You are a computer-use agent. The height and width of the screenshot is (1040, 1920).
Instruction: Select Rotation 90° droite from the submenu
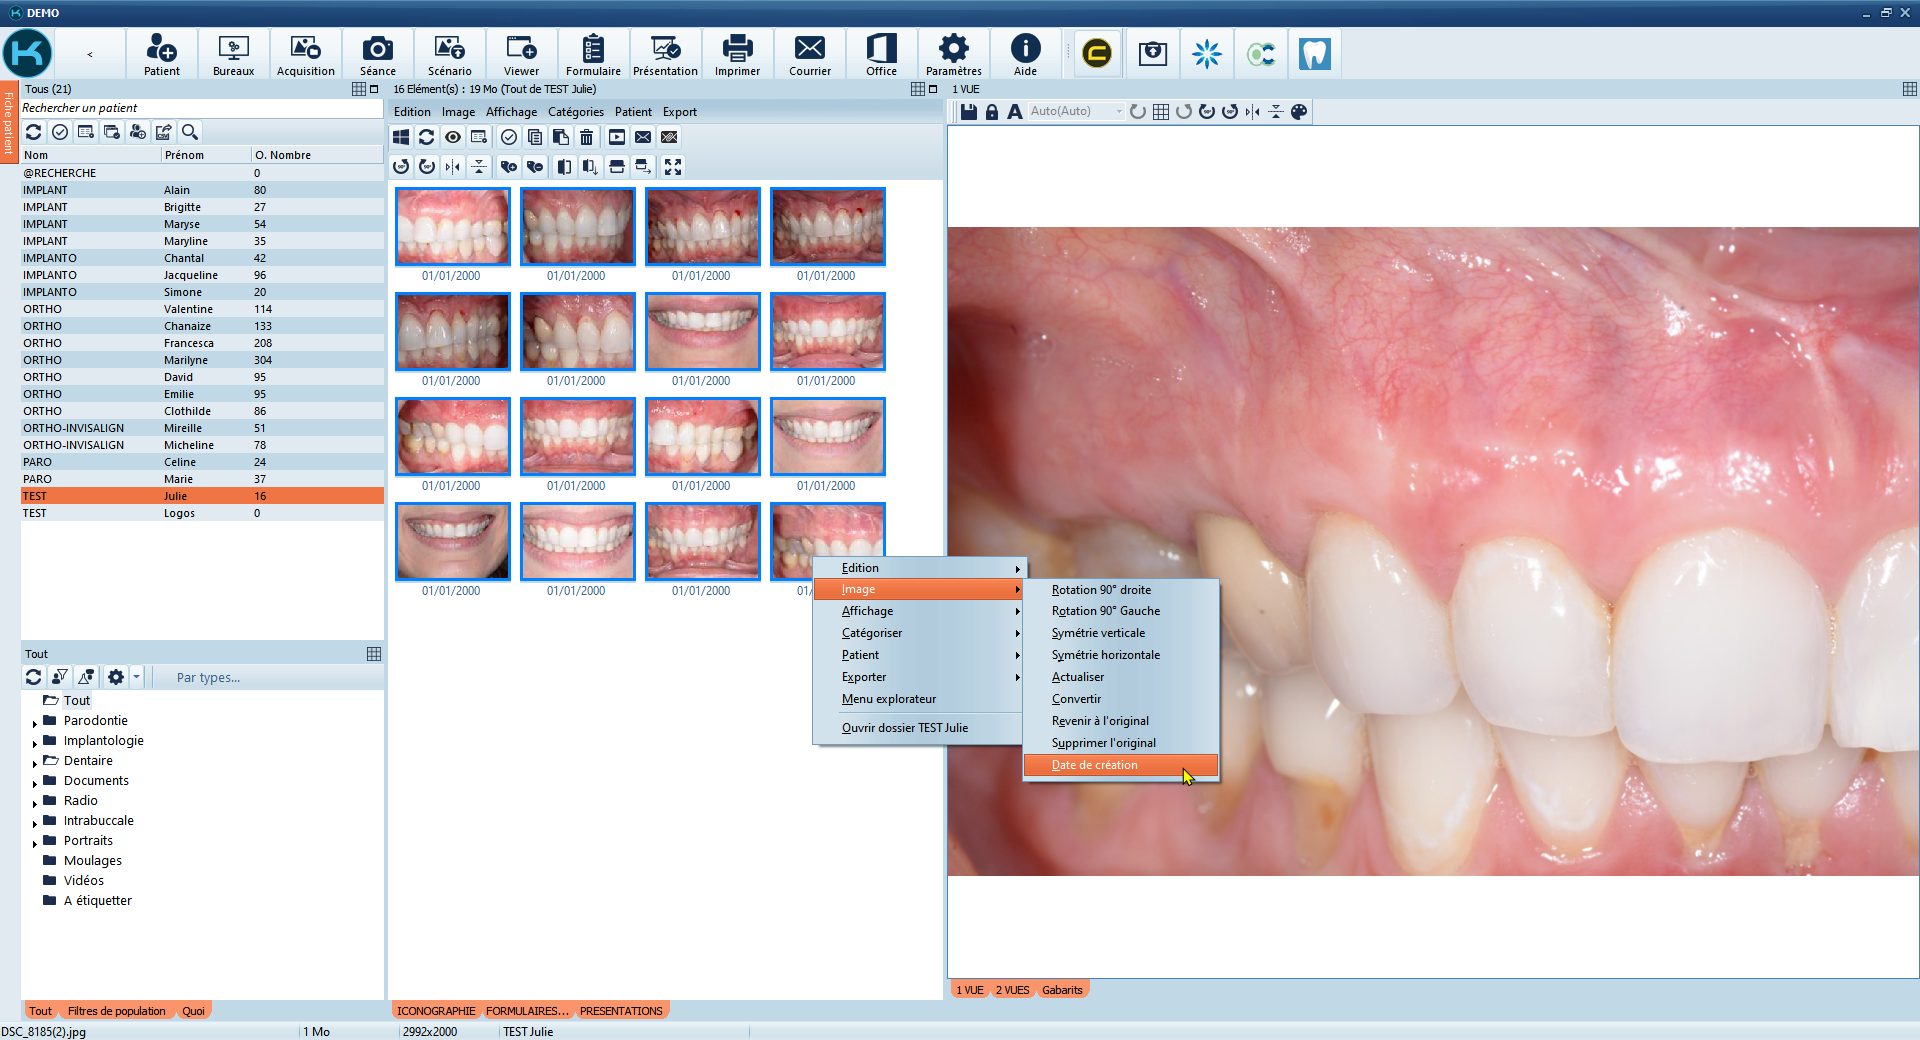click(x=1101, y=590)
